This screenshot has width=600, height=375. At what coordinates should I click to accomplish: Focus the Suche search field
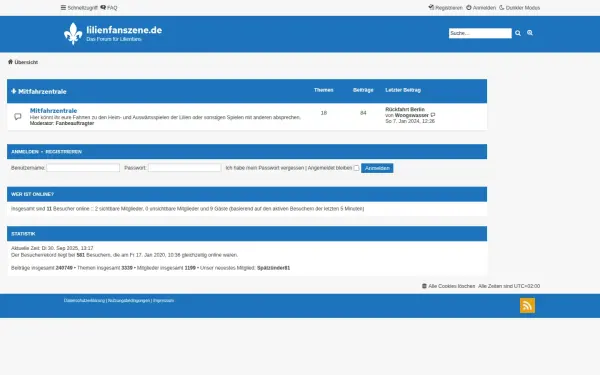coord(480,33)
